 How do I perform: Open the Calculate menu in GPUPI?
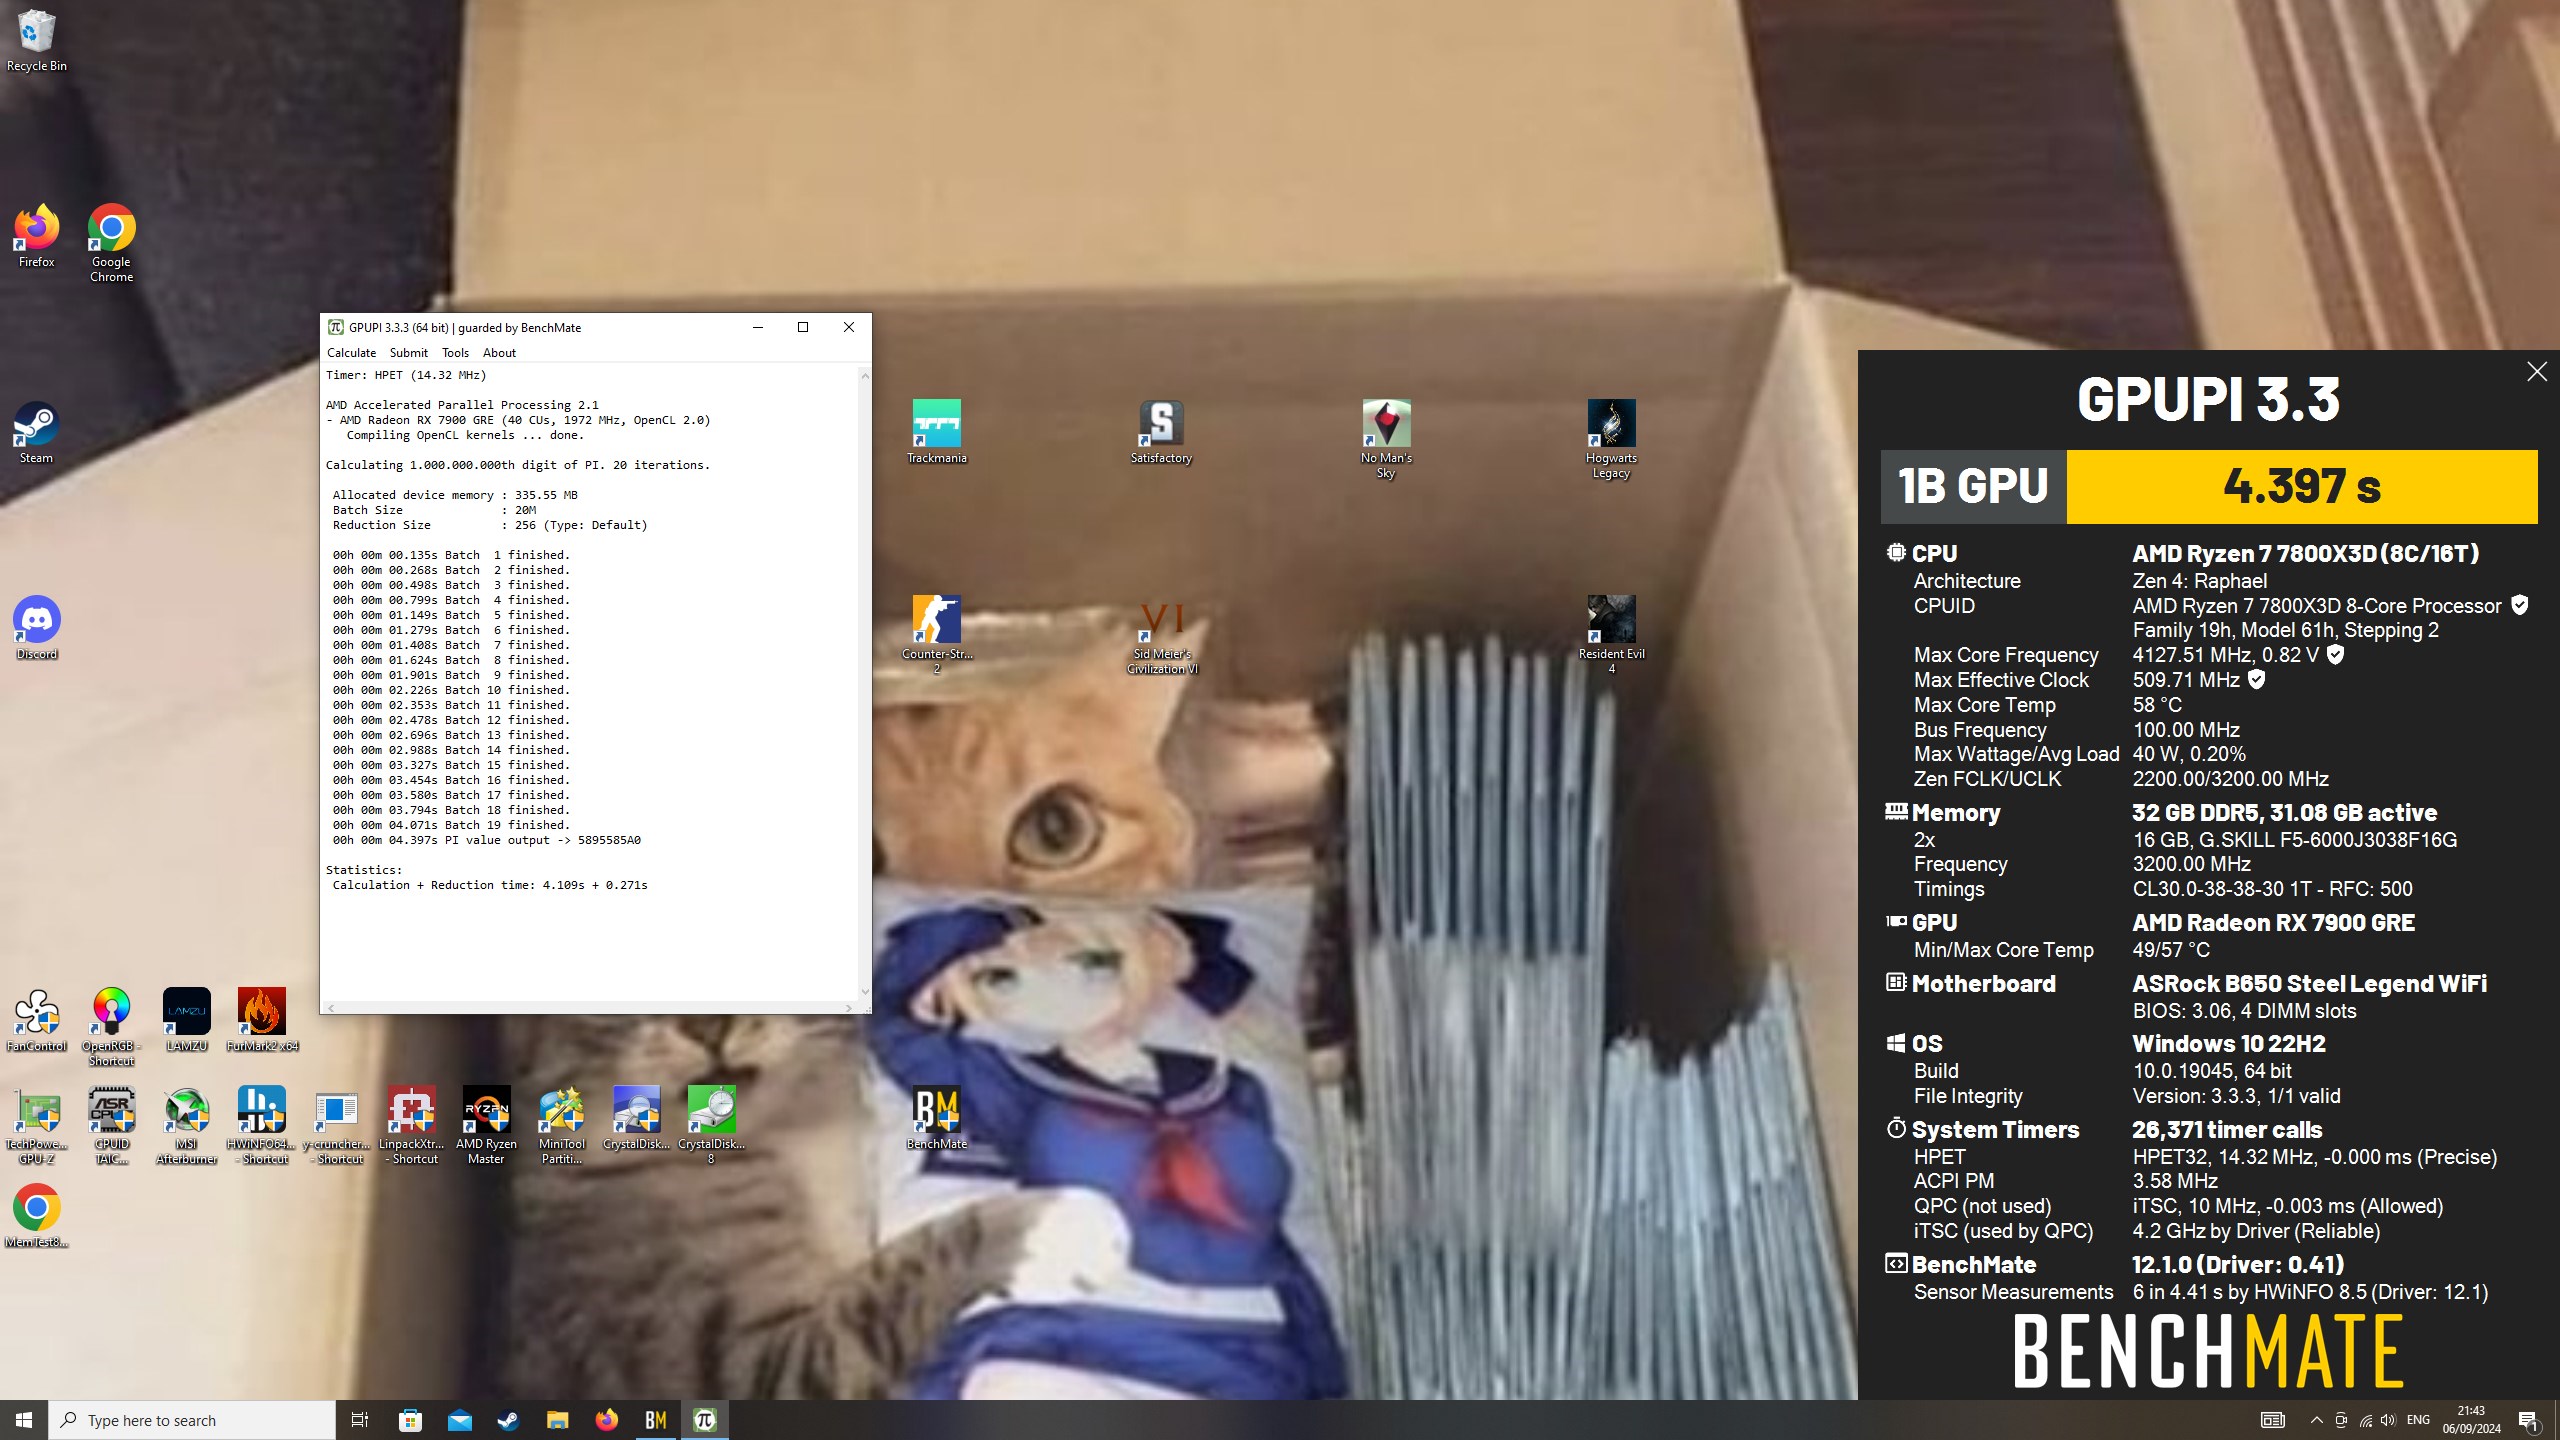(351, 353)
